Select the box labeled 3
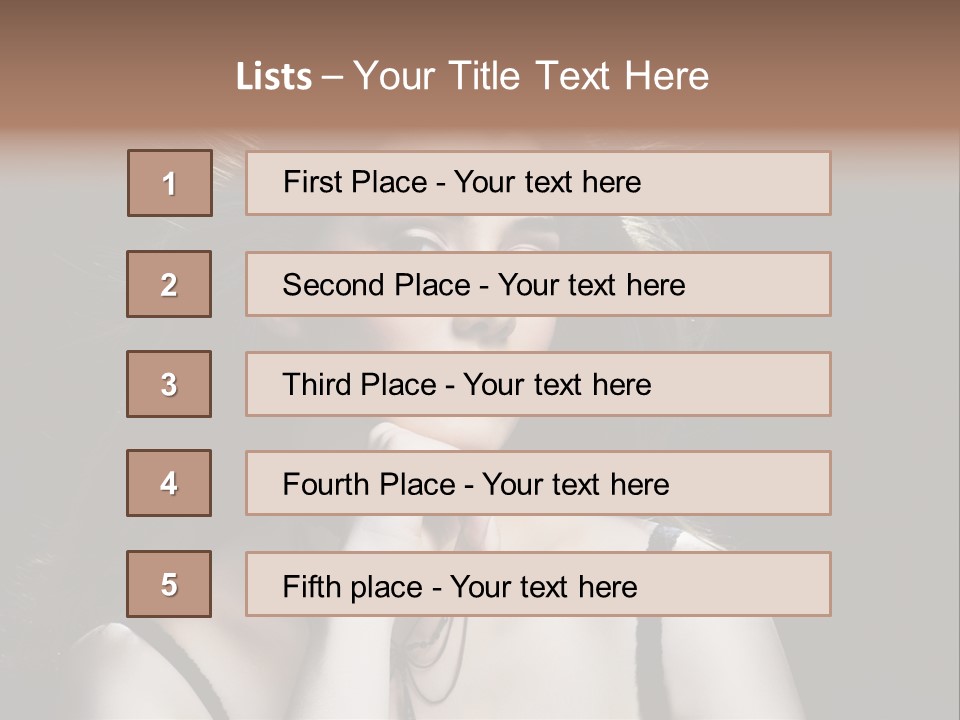 tap(169, 384)
